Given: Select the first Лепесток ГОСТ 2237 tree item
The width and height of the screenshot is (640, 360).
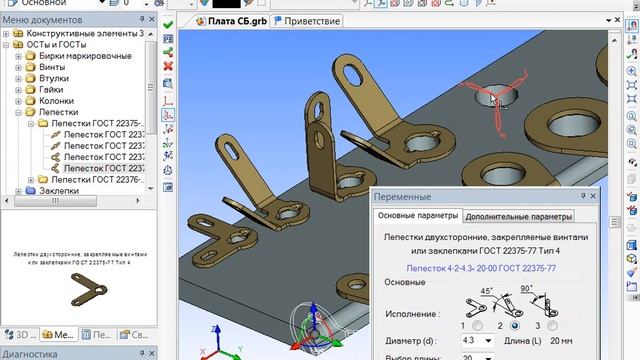Looking at the screenshot, I should tap(98, 134).
